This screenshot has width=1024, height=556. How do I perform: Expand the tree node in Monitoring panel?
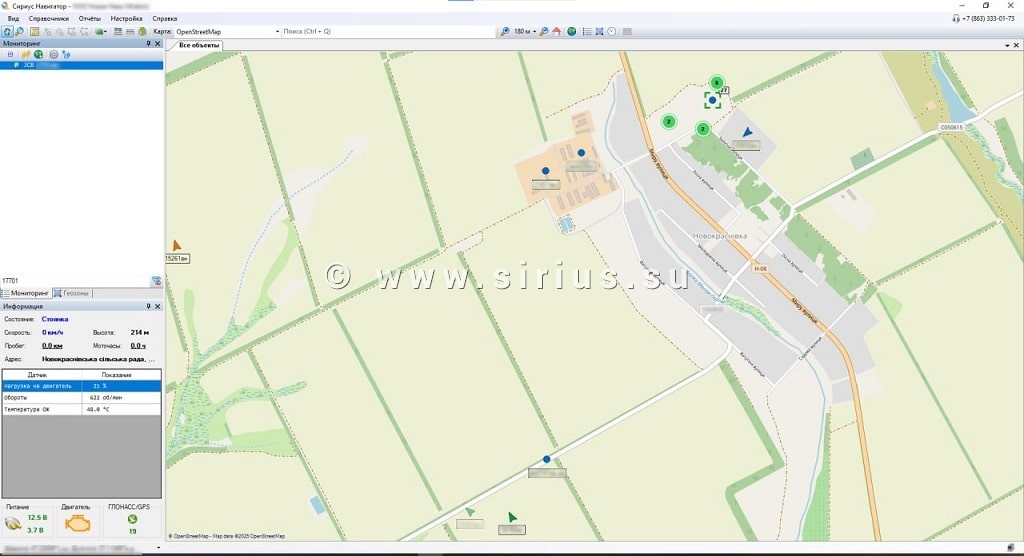(10, 54)
